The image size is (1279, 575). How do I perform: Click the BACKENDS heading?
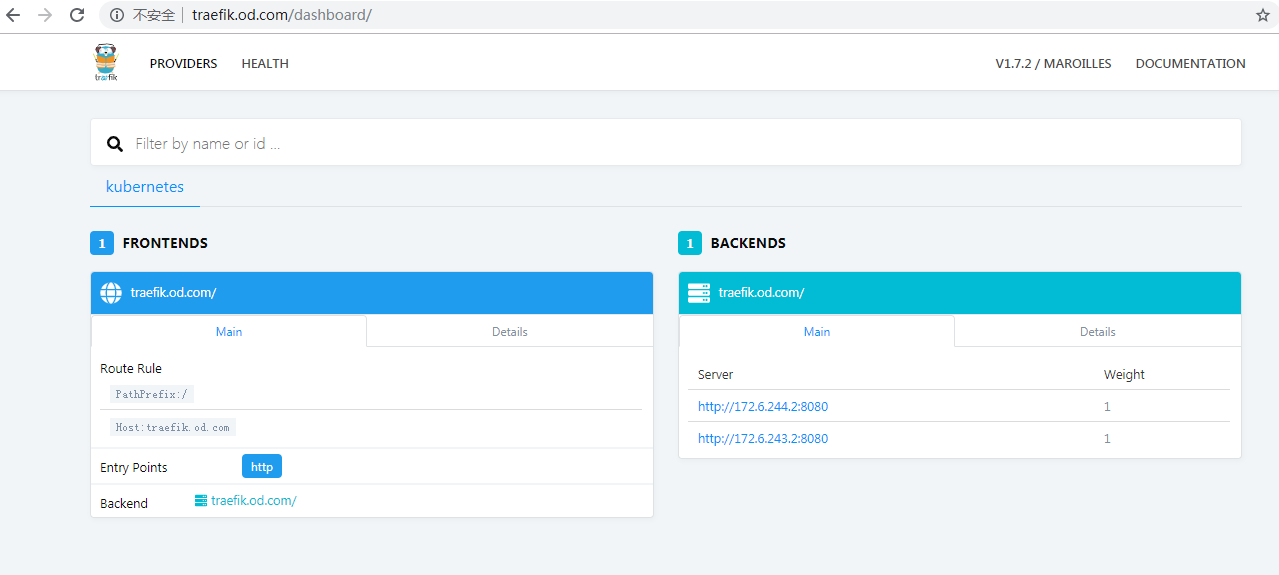click(748, 243)
